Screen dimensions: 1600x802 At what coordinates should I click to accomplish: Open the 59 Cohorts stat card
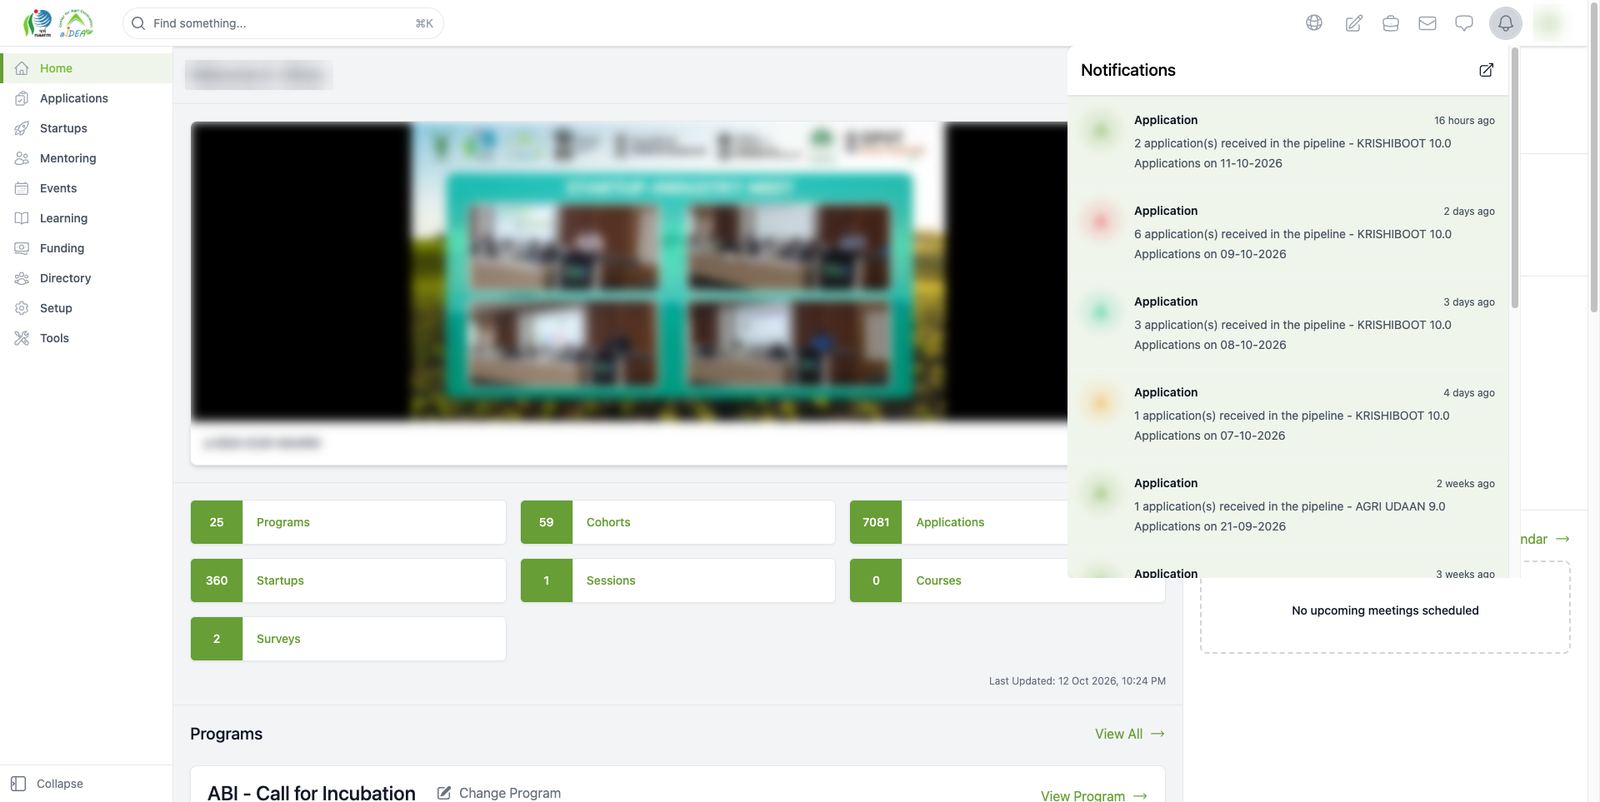click(x=678, y=522)
